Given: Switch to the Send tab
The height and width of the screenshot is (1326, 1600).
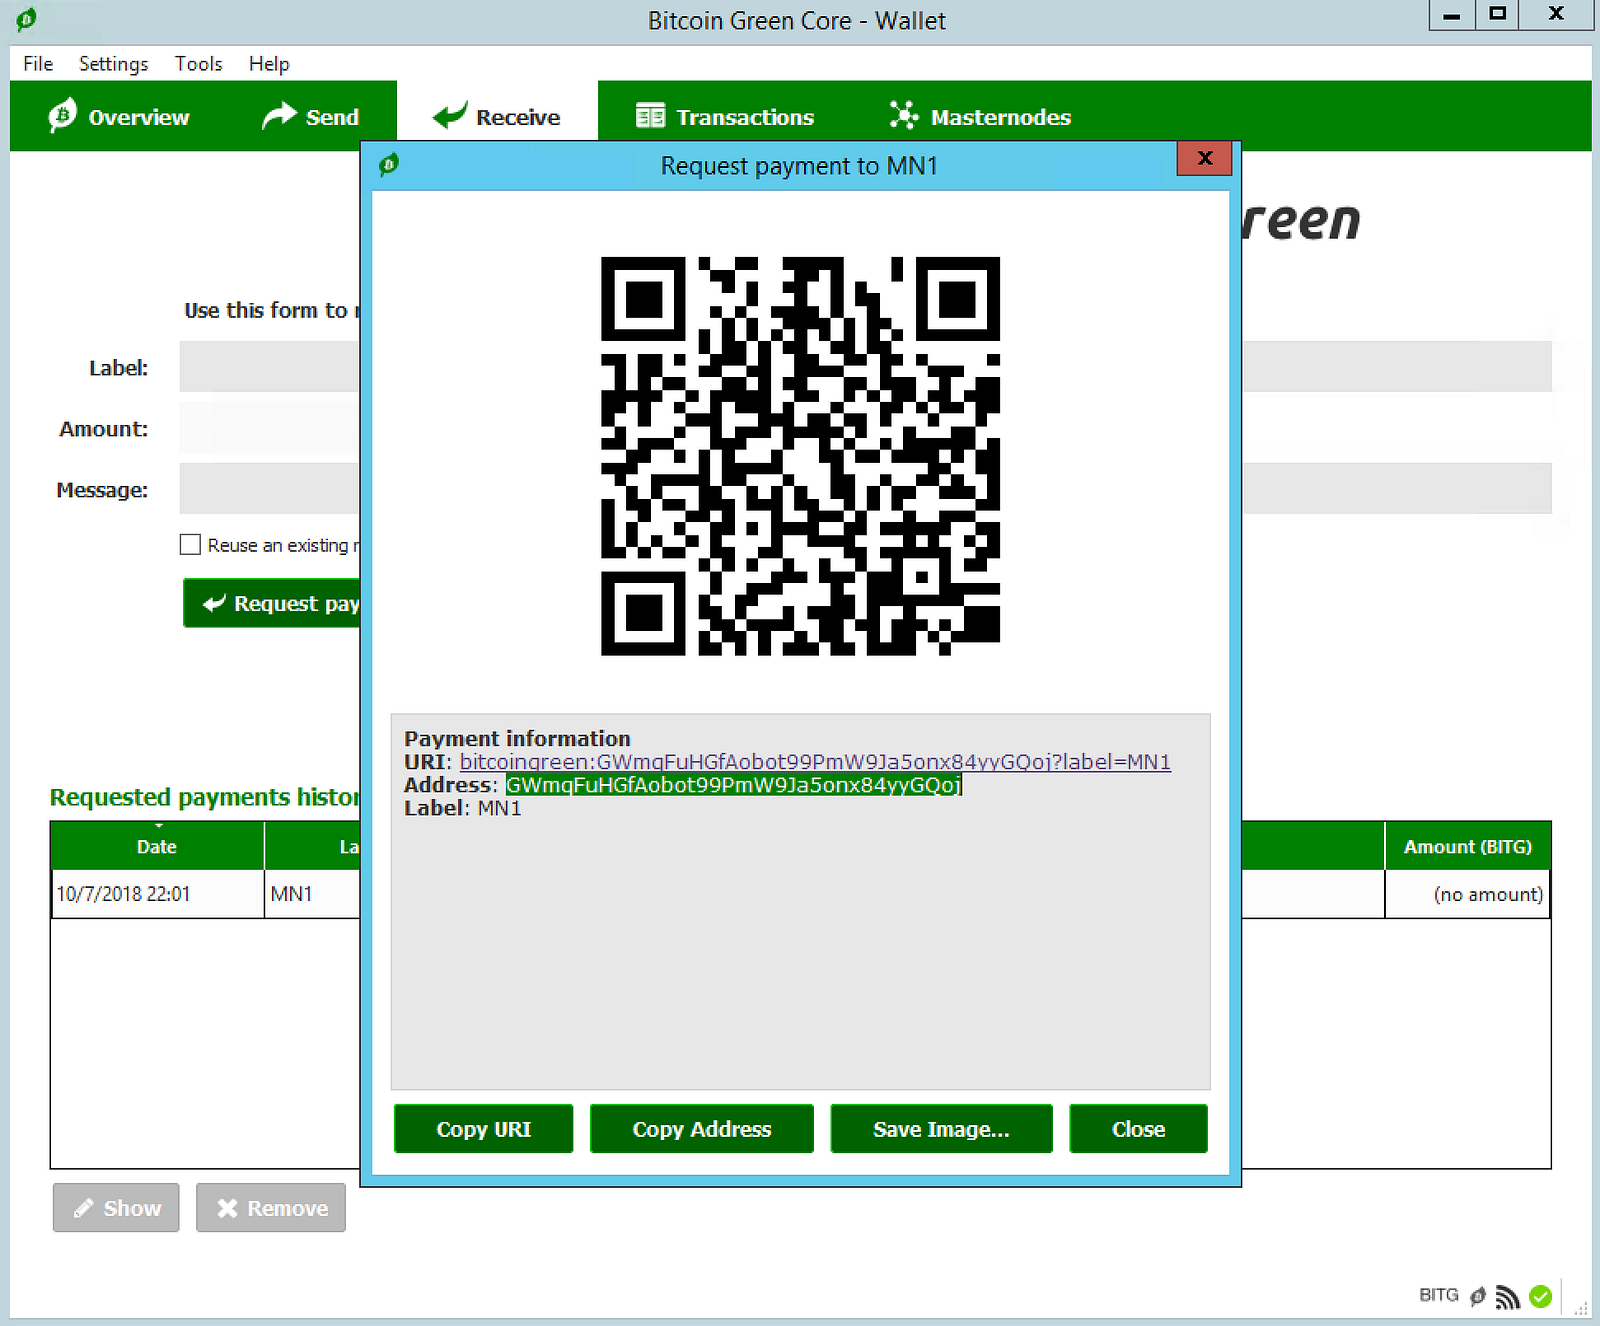Looking at the screenshot, I should (310, 117).
